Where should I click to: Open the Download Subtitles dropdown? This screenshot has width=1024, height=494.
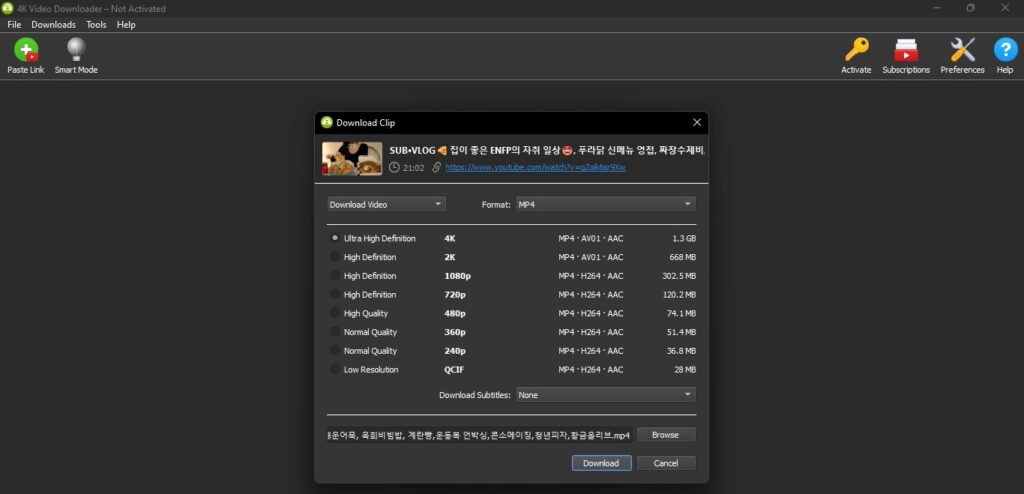pyautogui.click(x=605, y=395)
